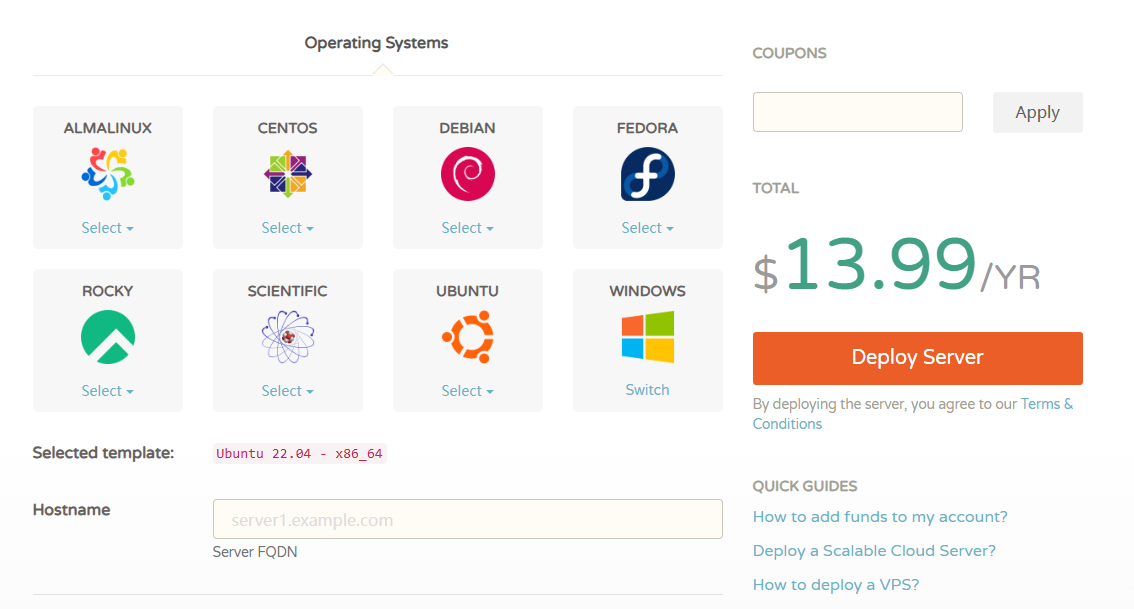
Task: Apply the coupon code
Action: click(1037, 112)
